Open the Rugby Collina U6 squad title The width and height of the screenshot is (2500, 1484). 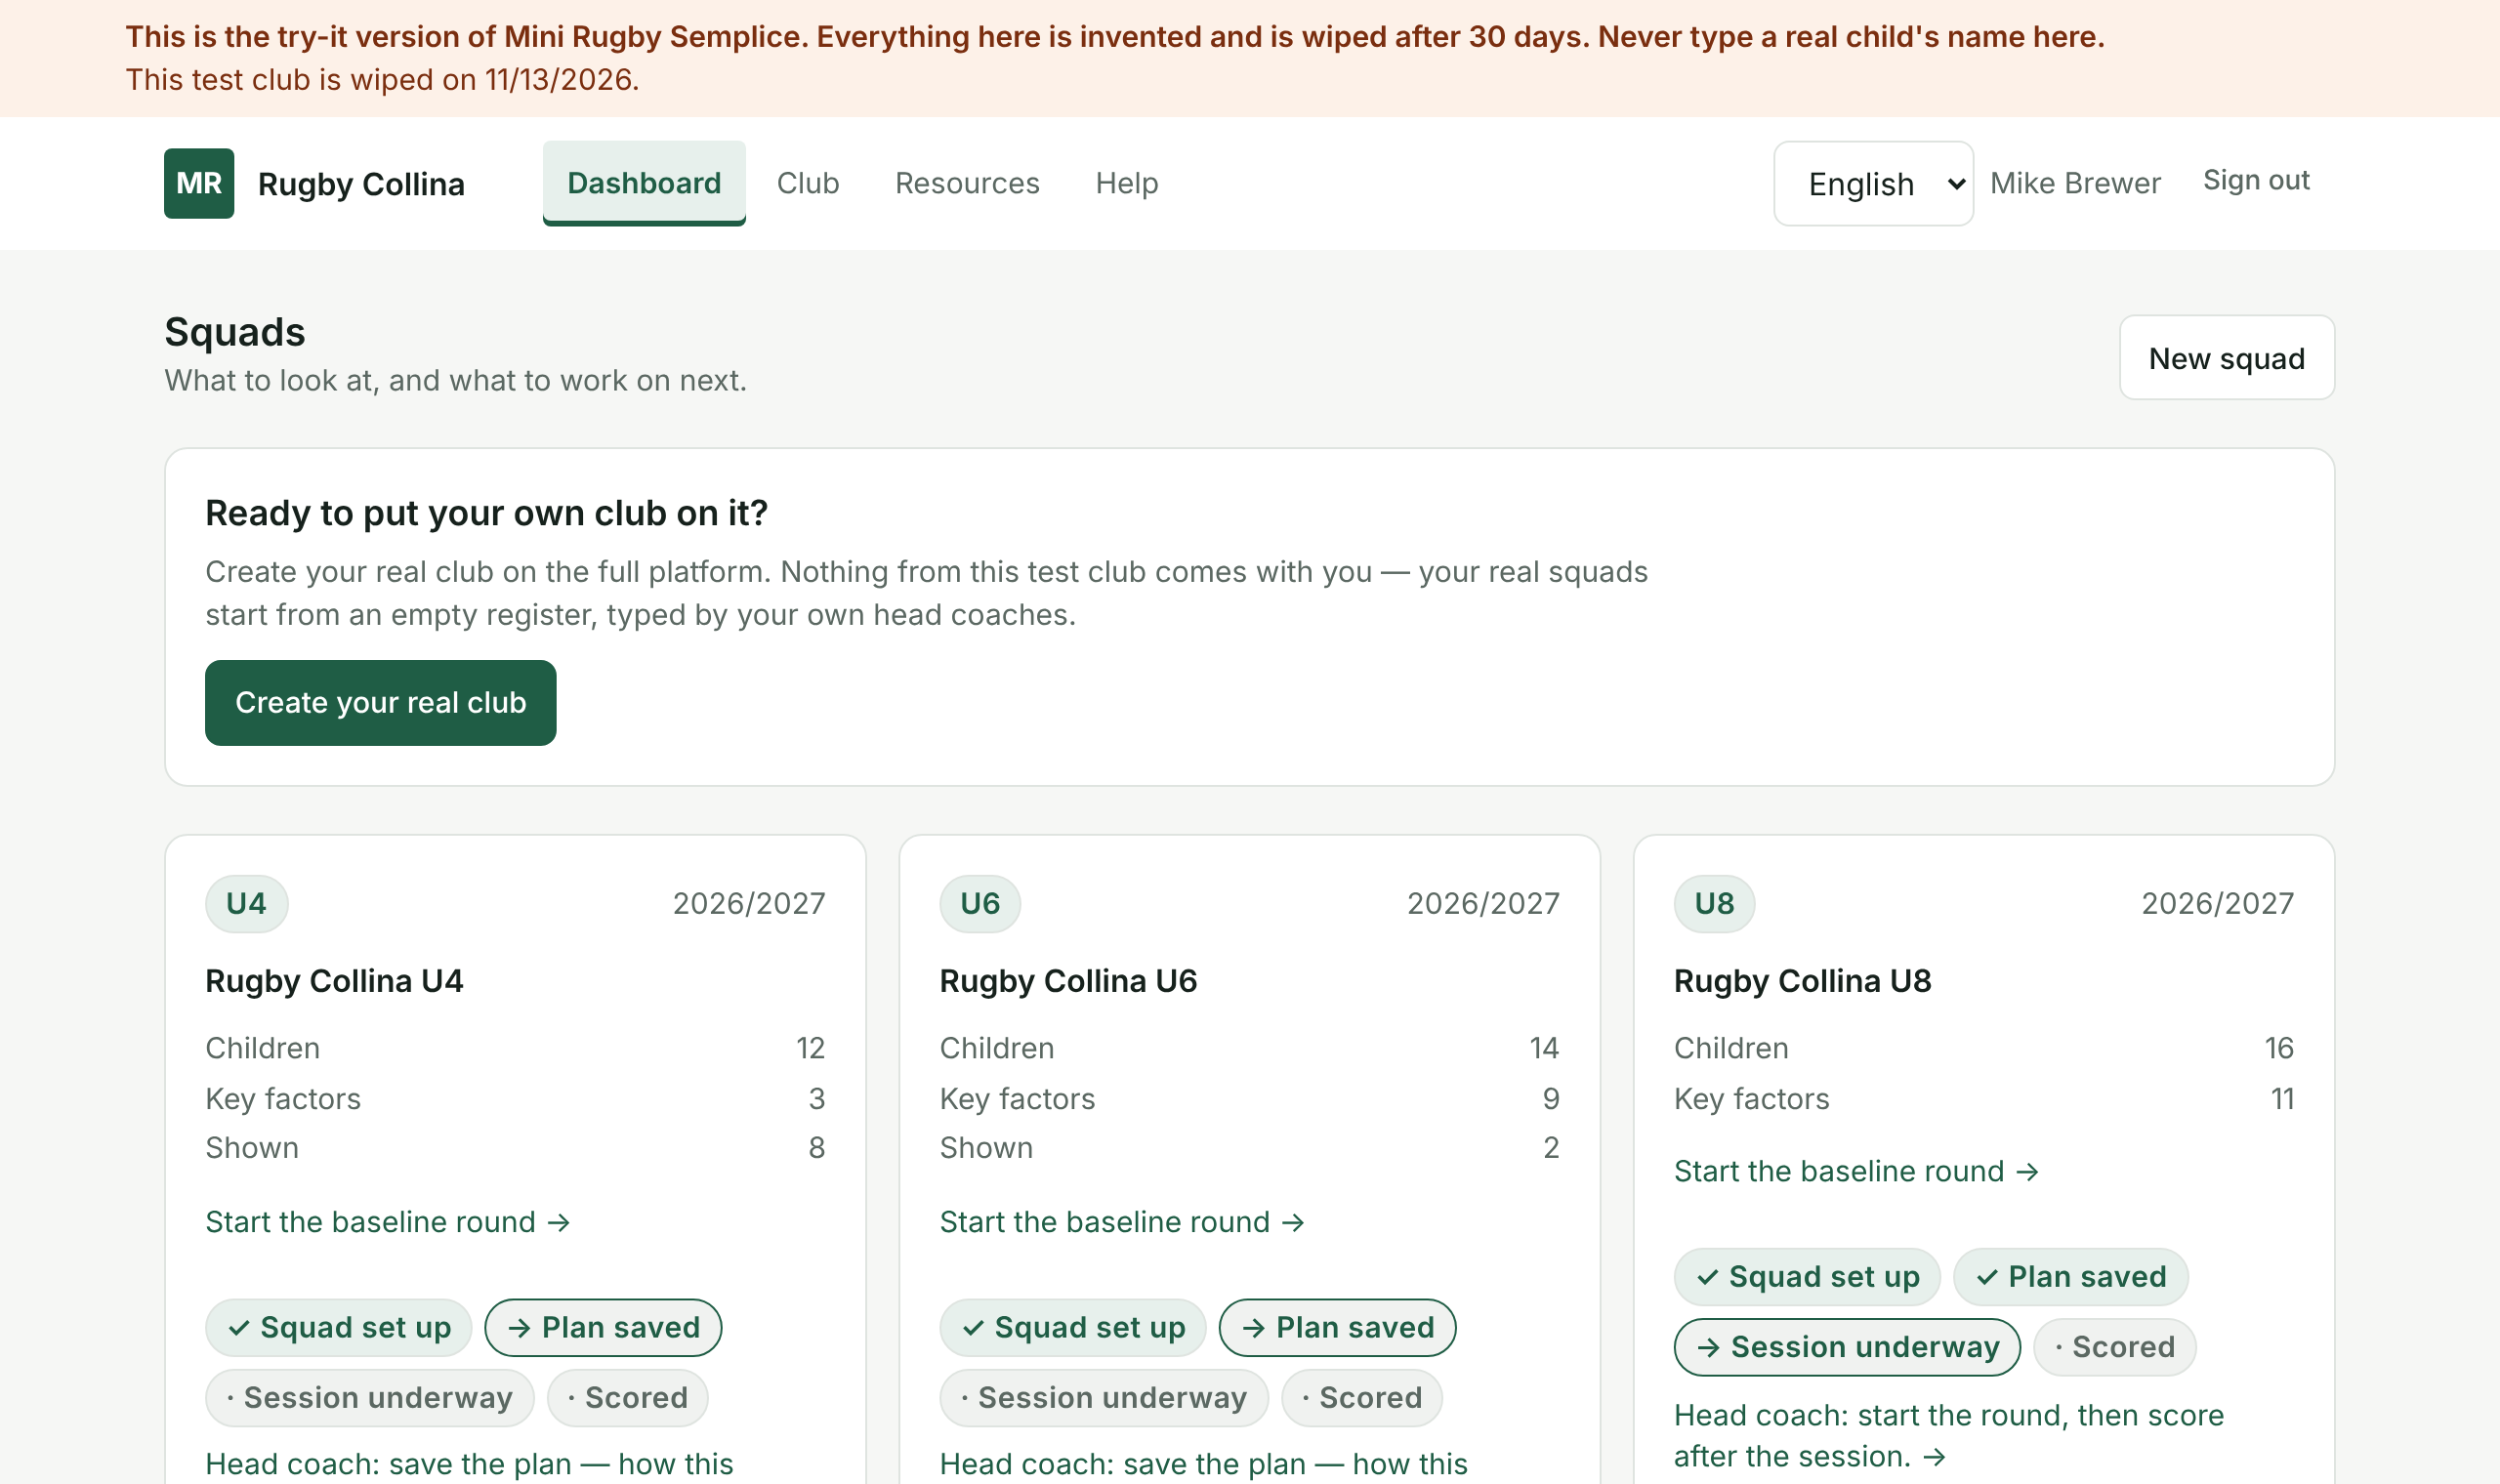pyautogui.click(x=1068, y=980)
